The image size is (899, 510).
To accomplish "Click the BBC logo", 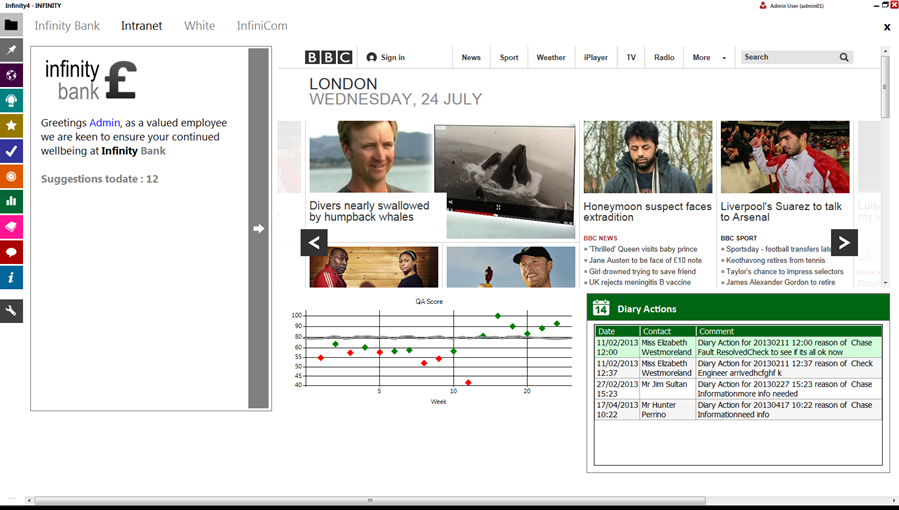I will (329, 57).
